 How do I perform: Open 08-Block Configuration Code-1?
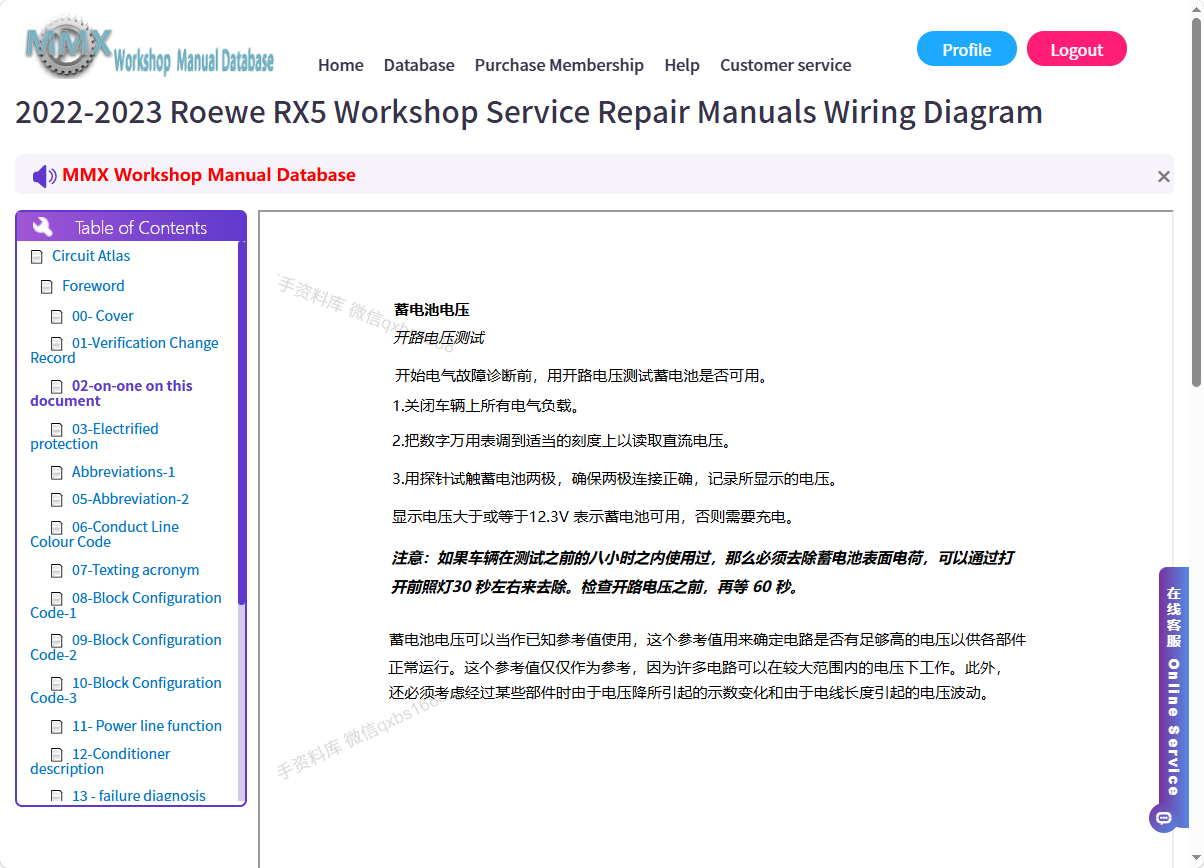(x=126, y=605)
